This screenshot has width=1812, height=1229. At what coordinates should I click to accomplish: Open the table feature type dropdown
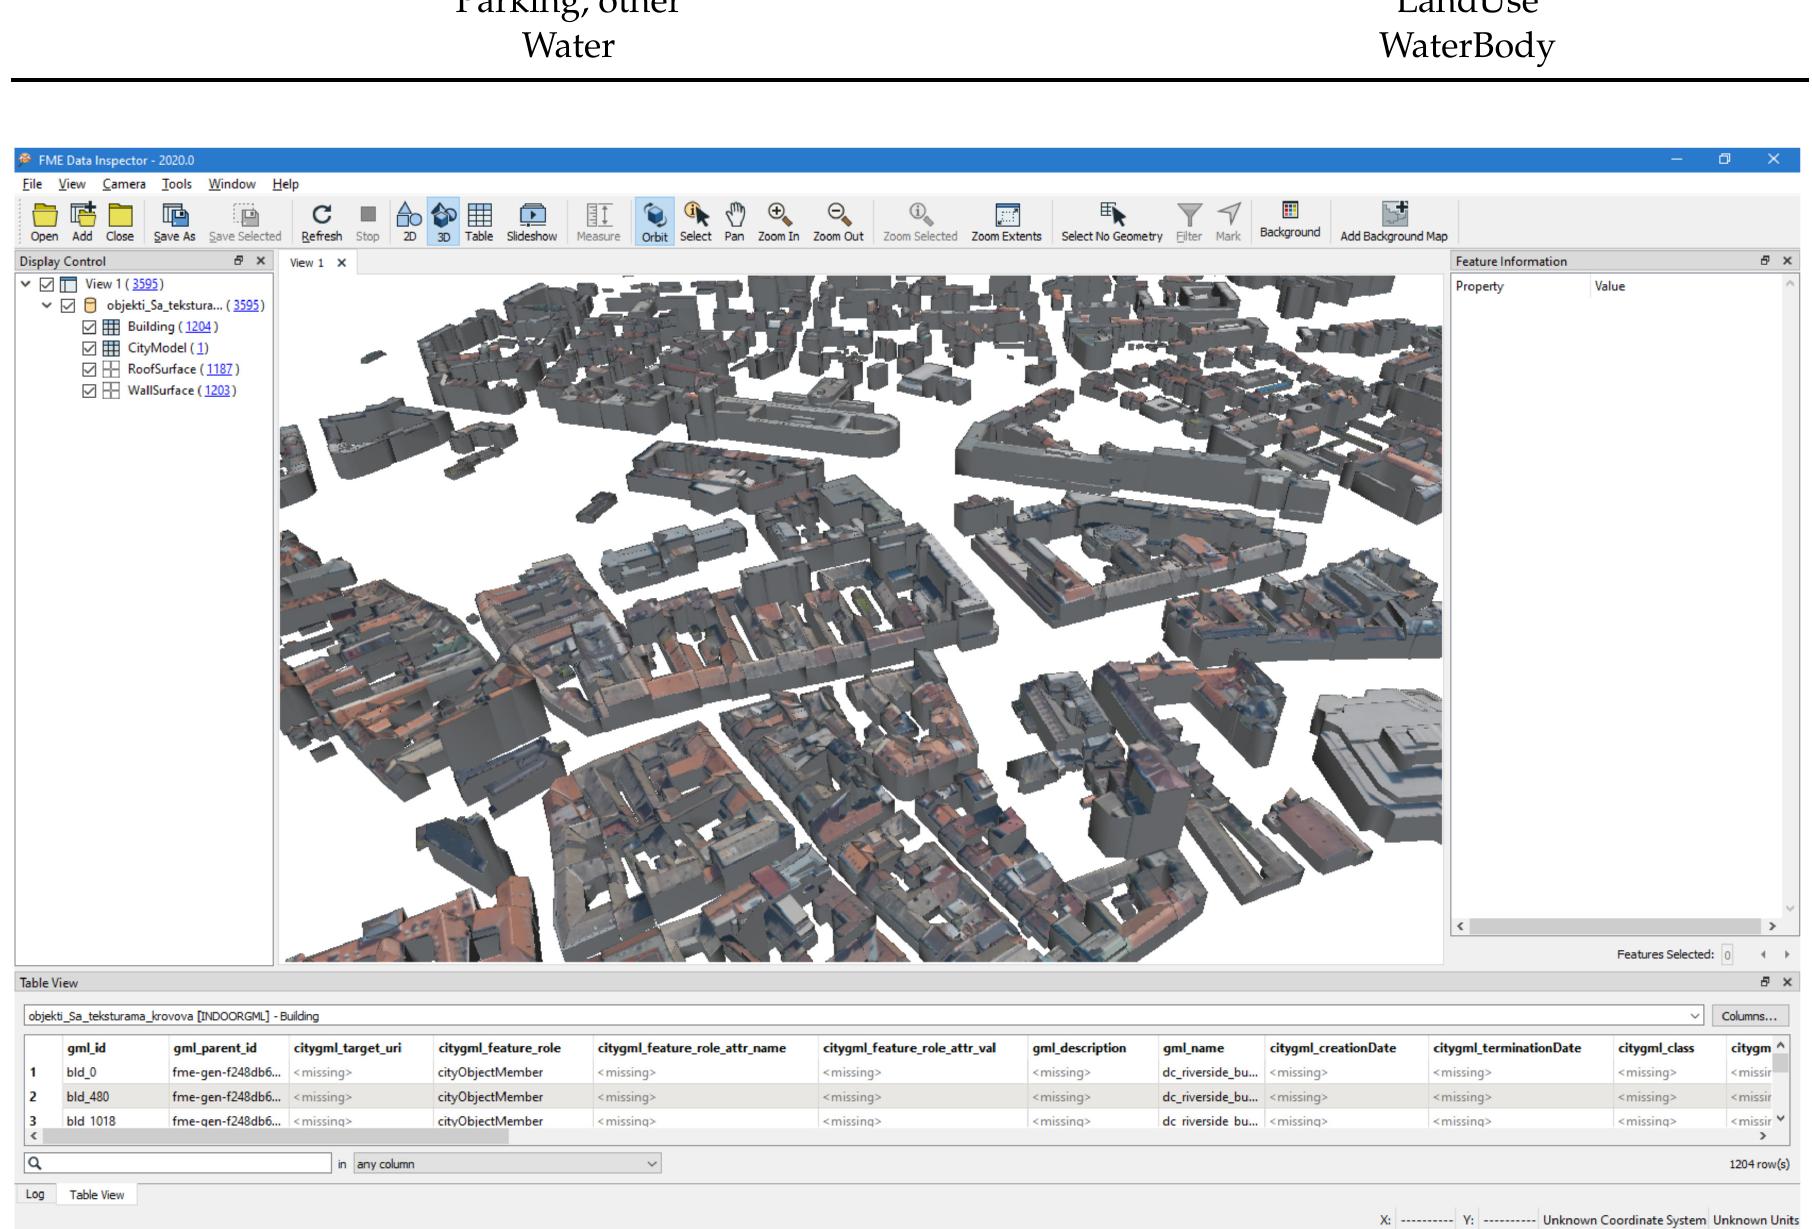(x=1695, y=1016)
